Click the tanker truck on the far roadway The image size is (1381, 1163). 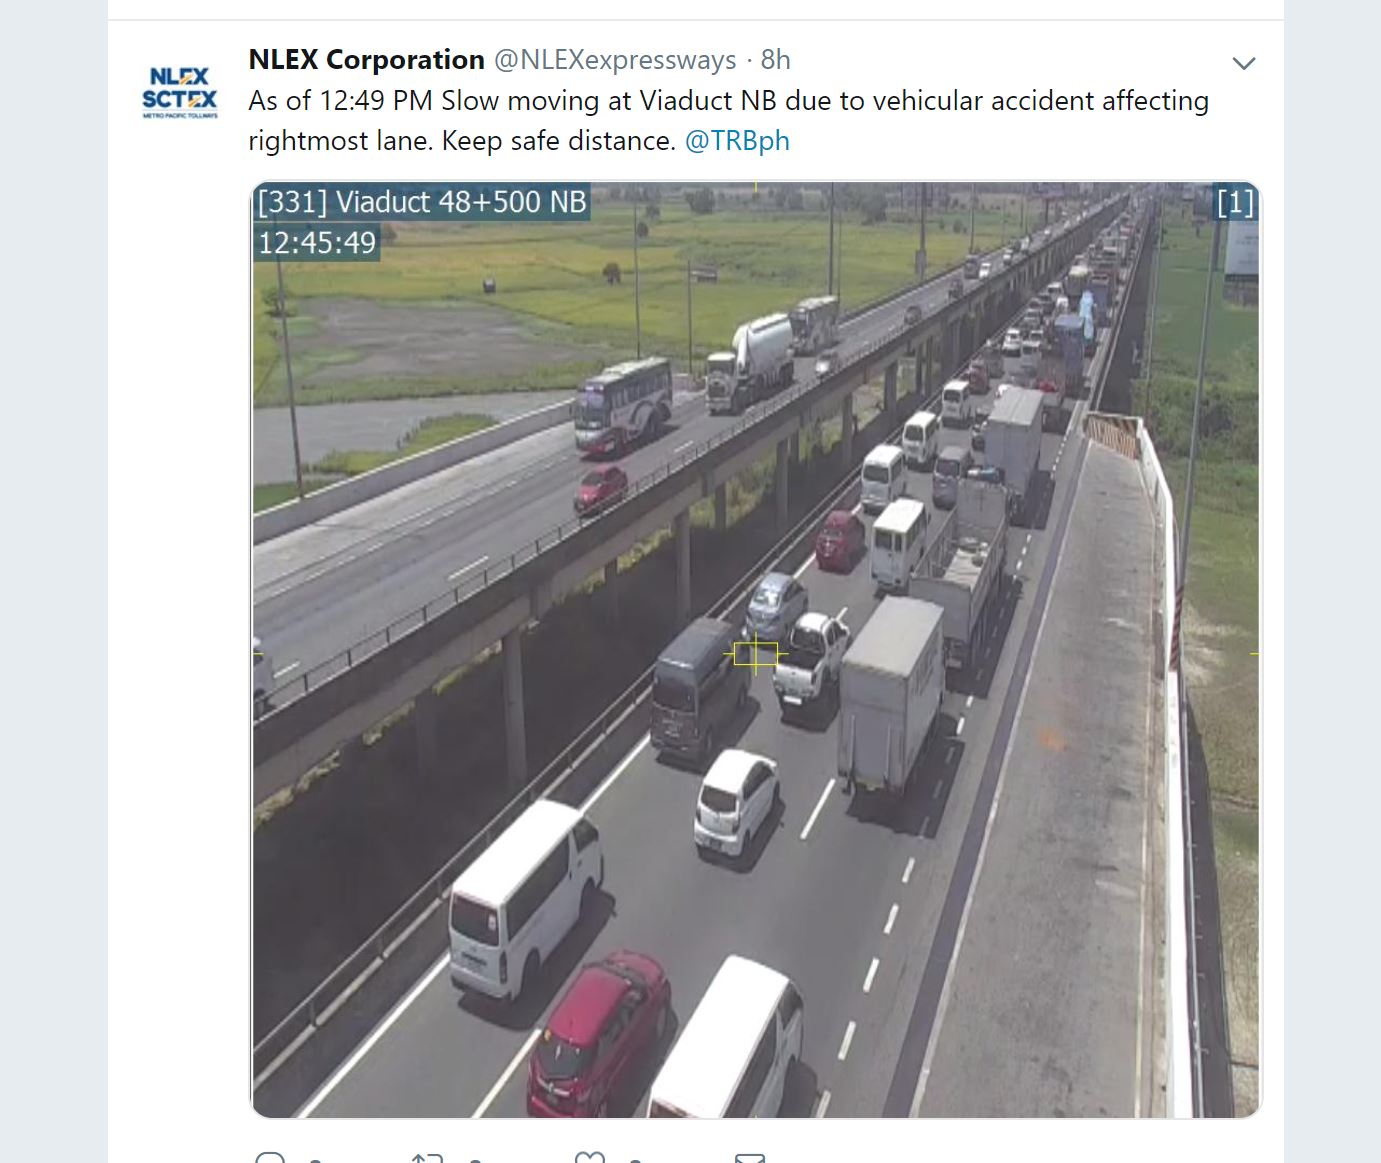pyautogui.click(x=750, y=363)
